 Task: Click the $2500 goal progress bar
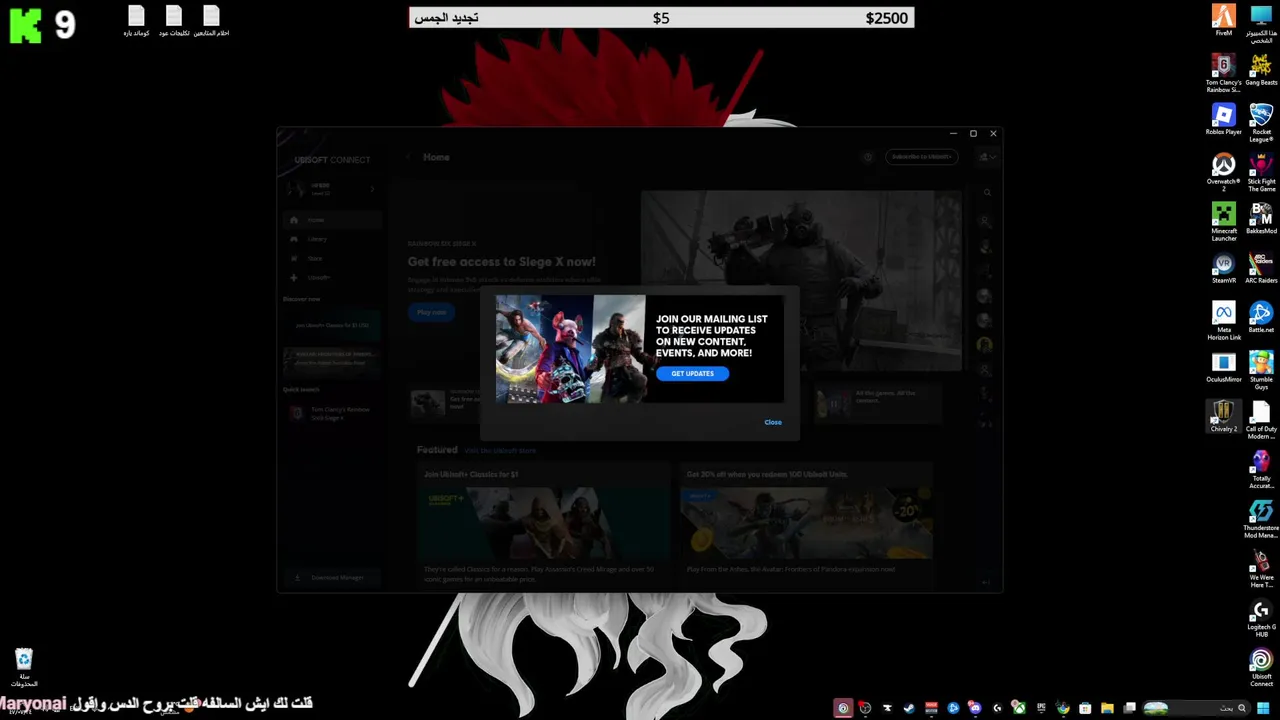661,18
